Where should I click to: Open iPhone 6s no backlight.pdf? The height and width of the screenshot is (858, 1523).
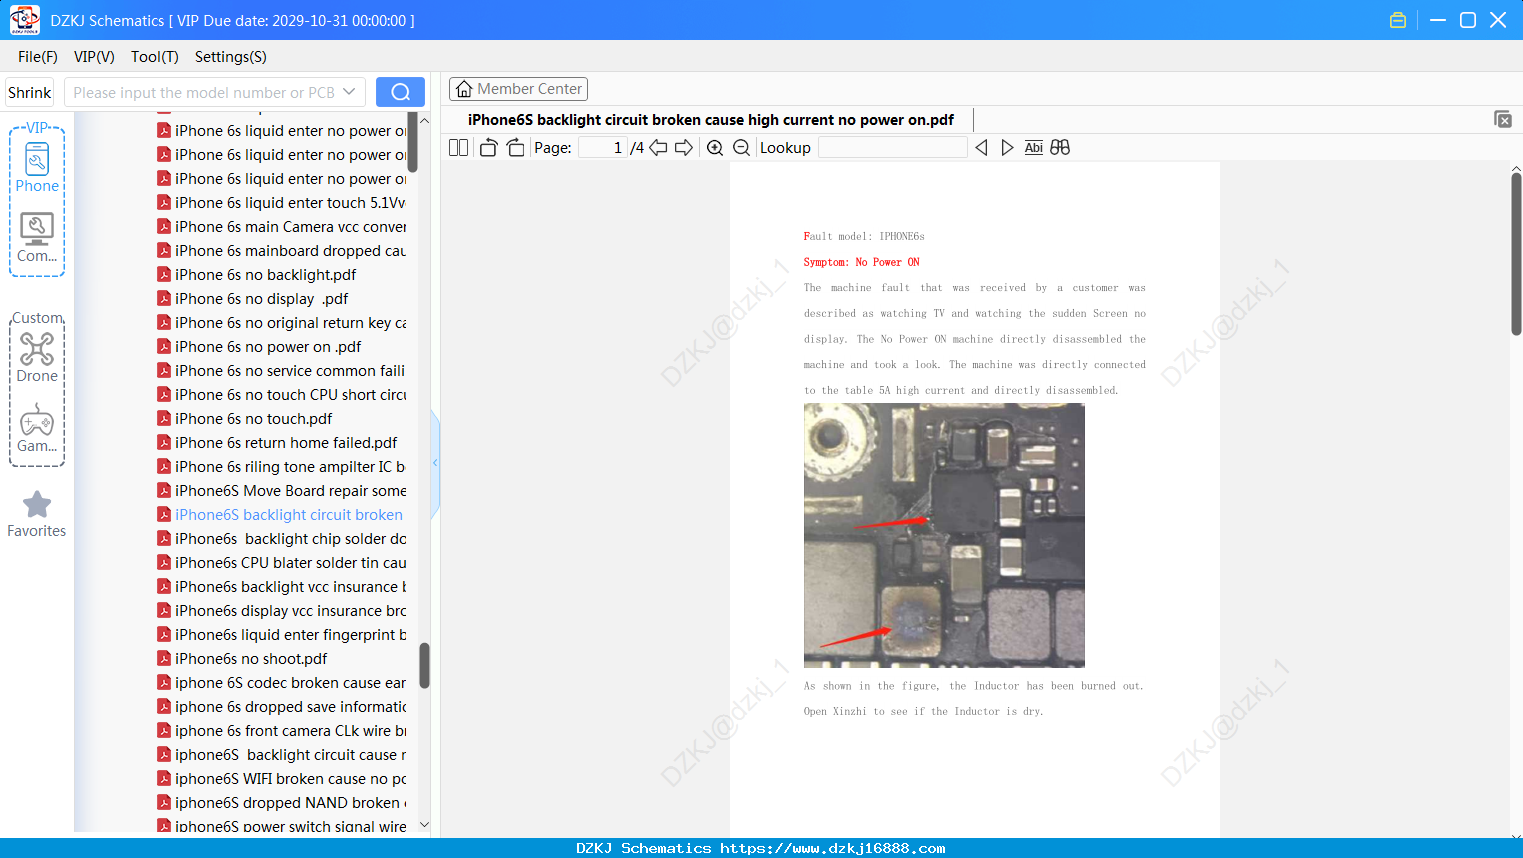click(x=265, y=275)
